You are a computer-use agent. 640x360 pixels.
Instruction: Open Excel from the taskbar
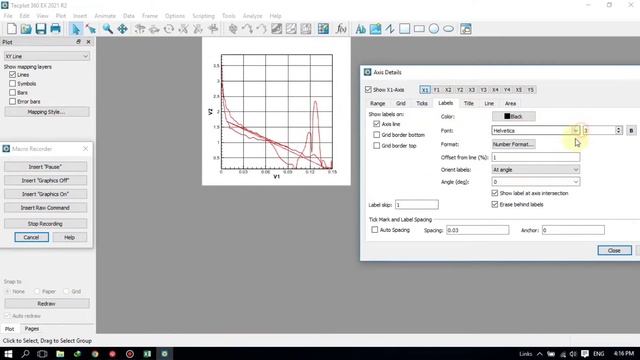coord(147,354)
